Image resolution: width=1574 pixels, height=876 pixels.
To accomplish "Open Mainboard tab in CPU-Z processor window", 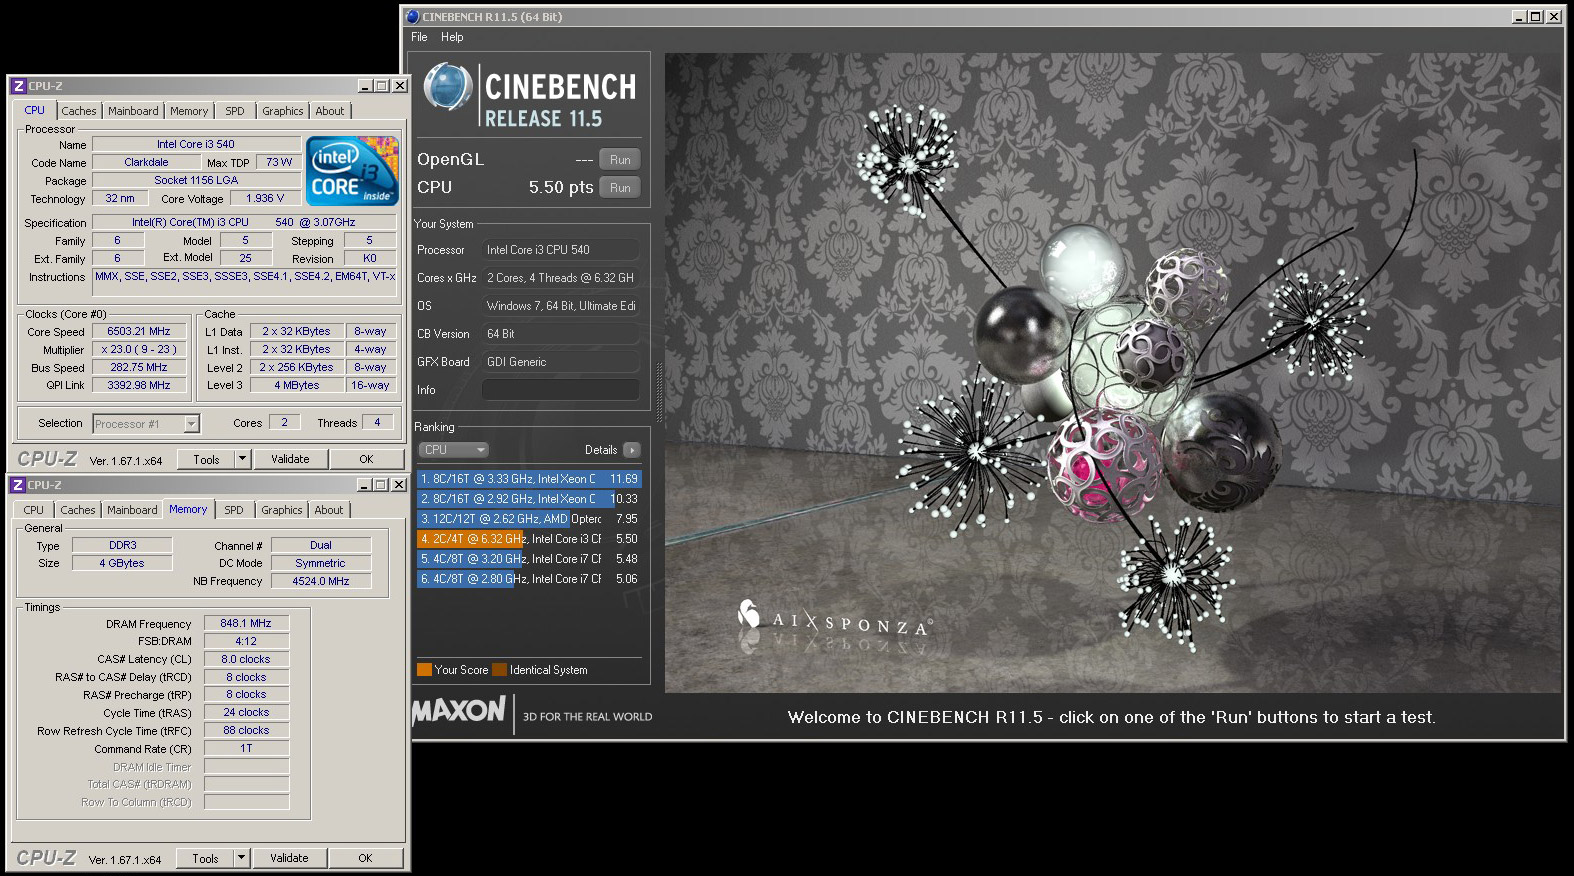I will tap(133, 111).
